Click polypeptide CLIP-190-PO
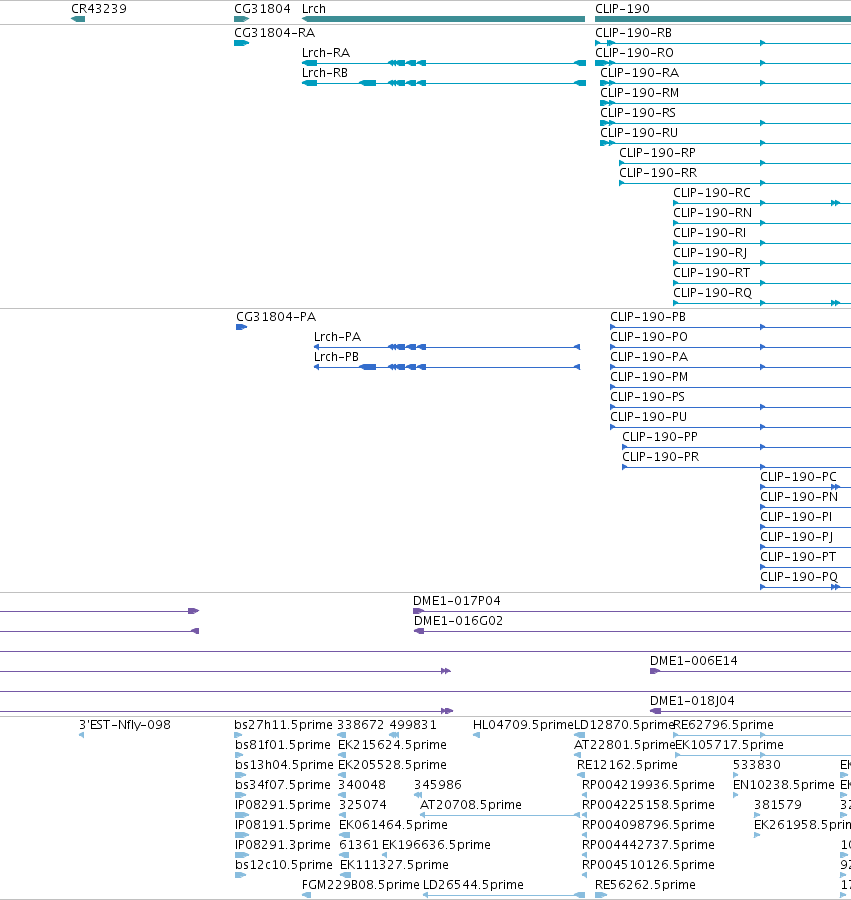Image resolution: width=851 pixels, height=900 pixels. (648, 337)
